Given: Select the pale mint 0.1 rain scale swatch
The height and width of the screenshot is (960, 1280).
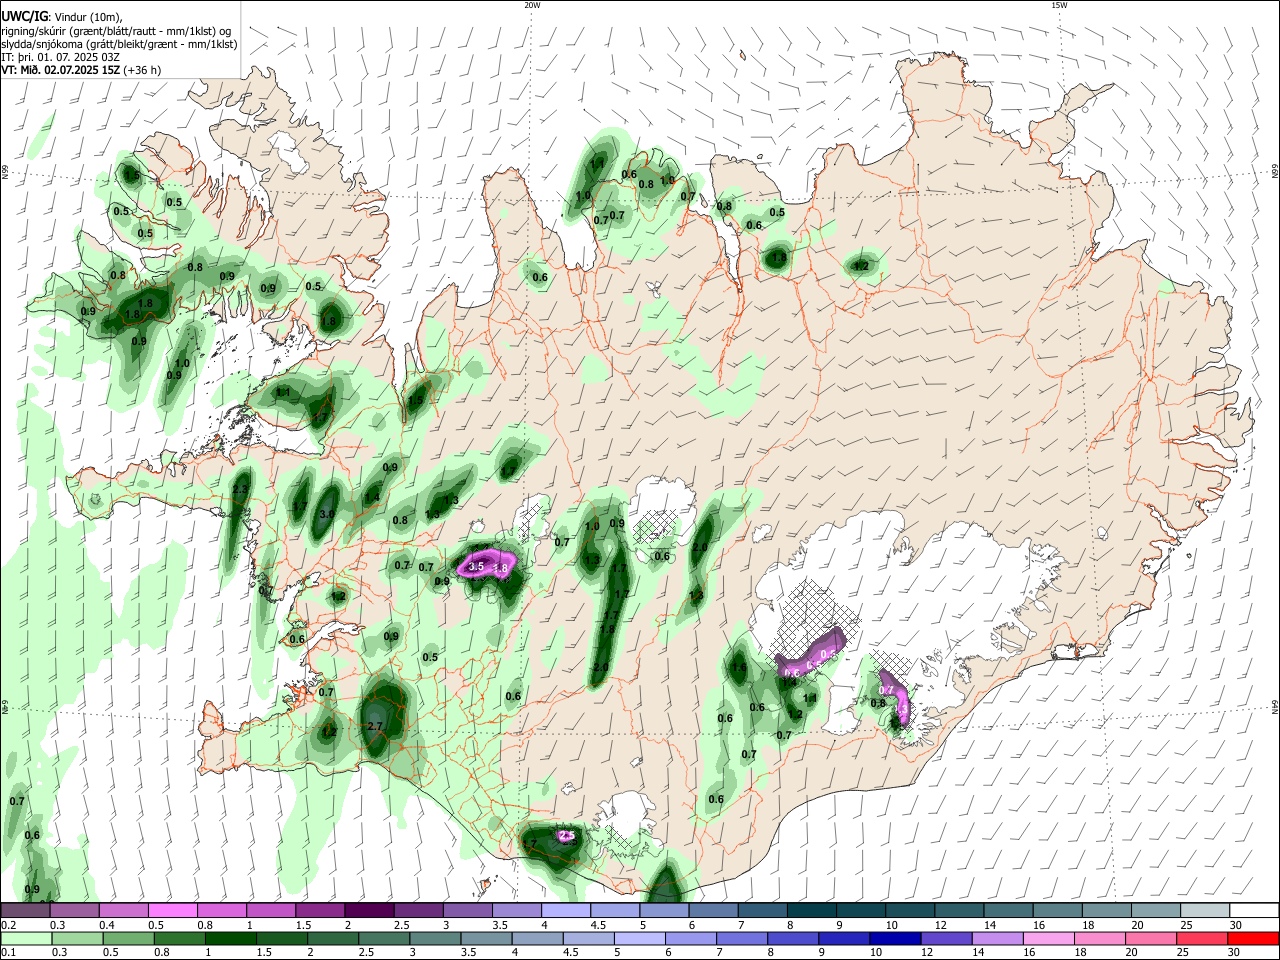Looking at the screenshot, I should pos(28,938).
